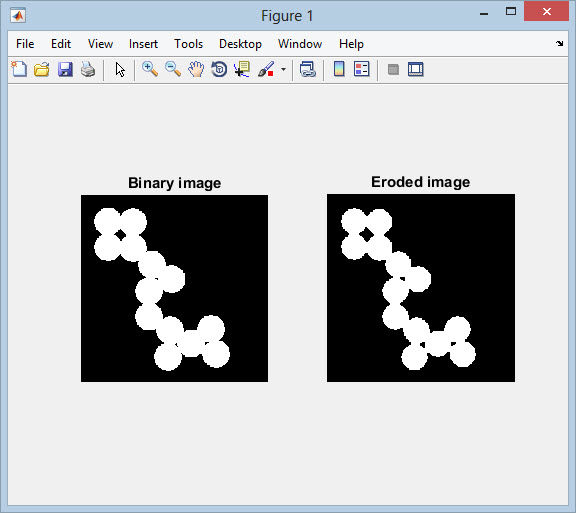Open a file with the folder icon
This screenshot has height=513, width=576.
42,69
